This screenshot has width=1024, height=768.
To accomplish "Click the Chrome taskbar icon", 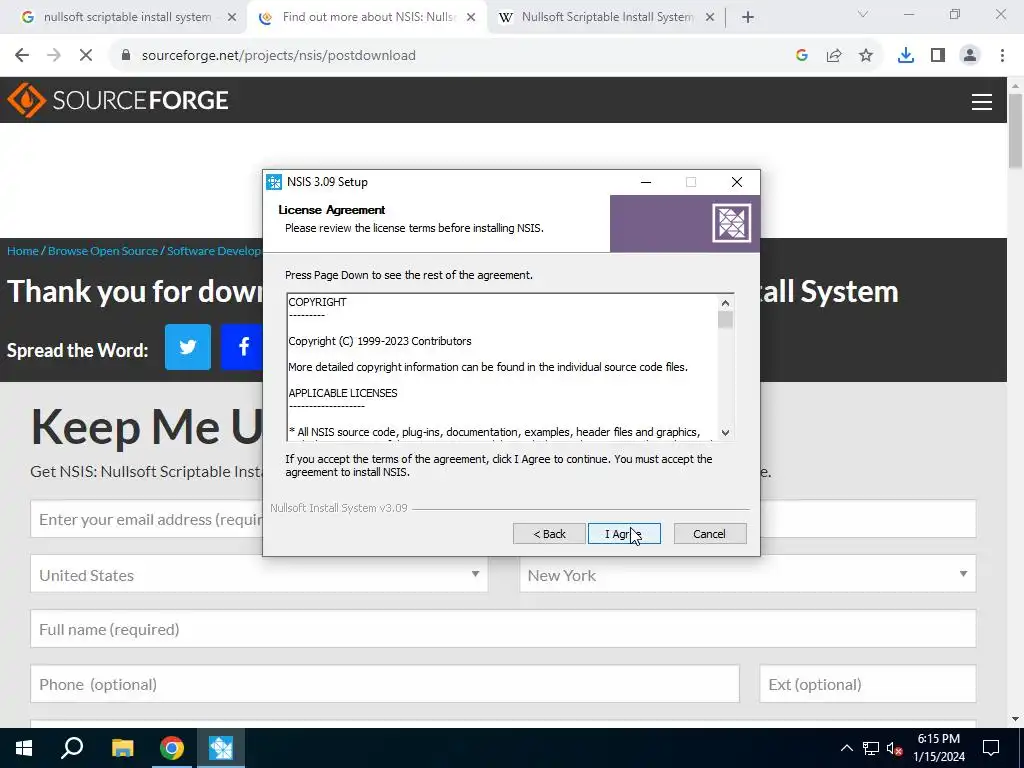I will click(172, 748).
